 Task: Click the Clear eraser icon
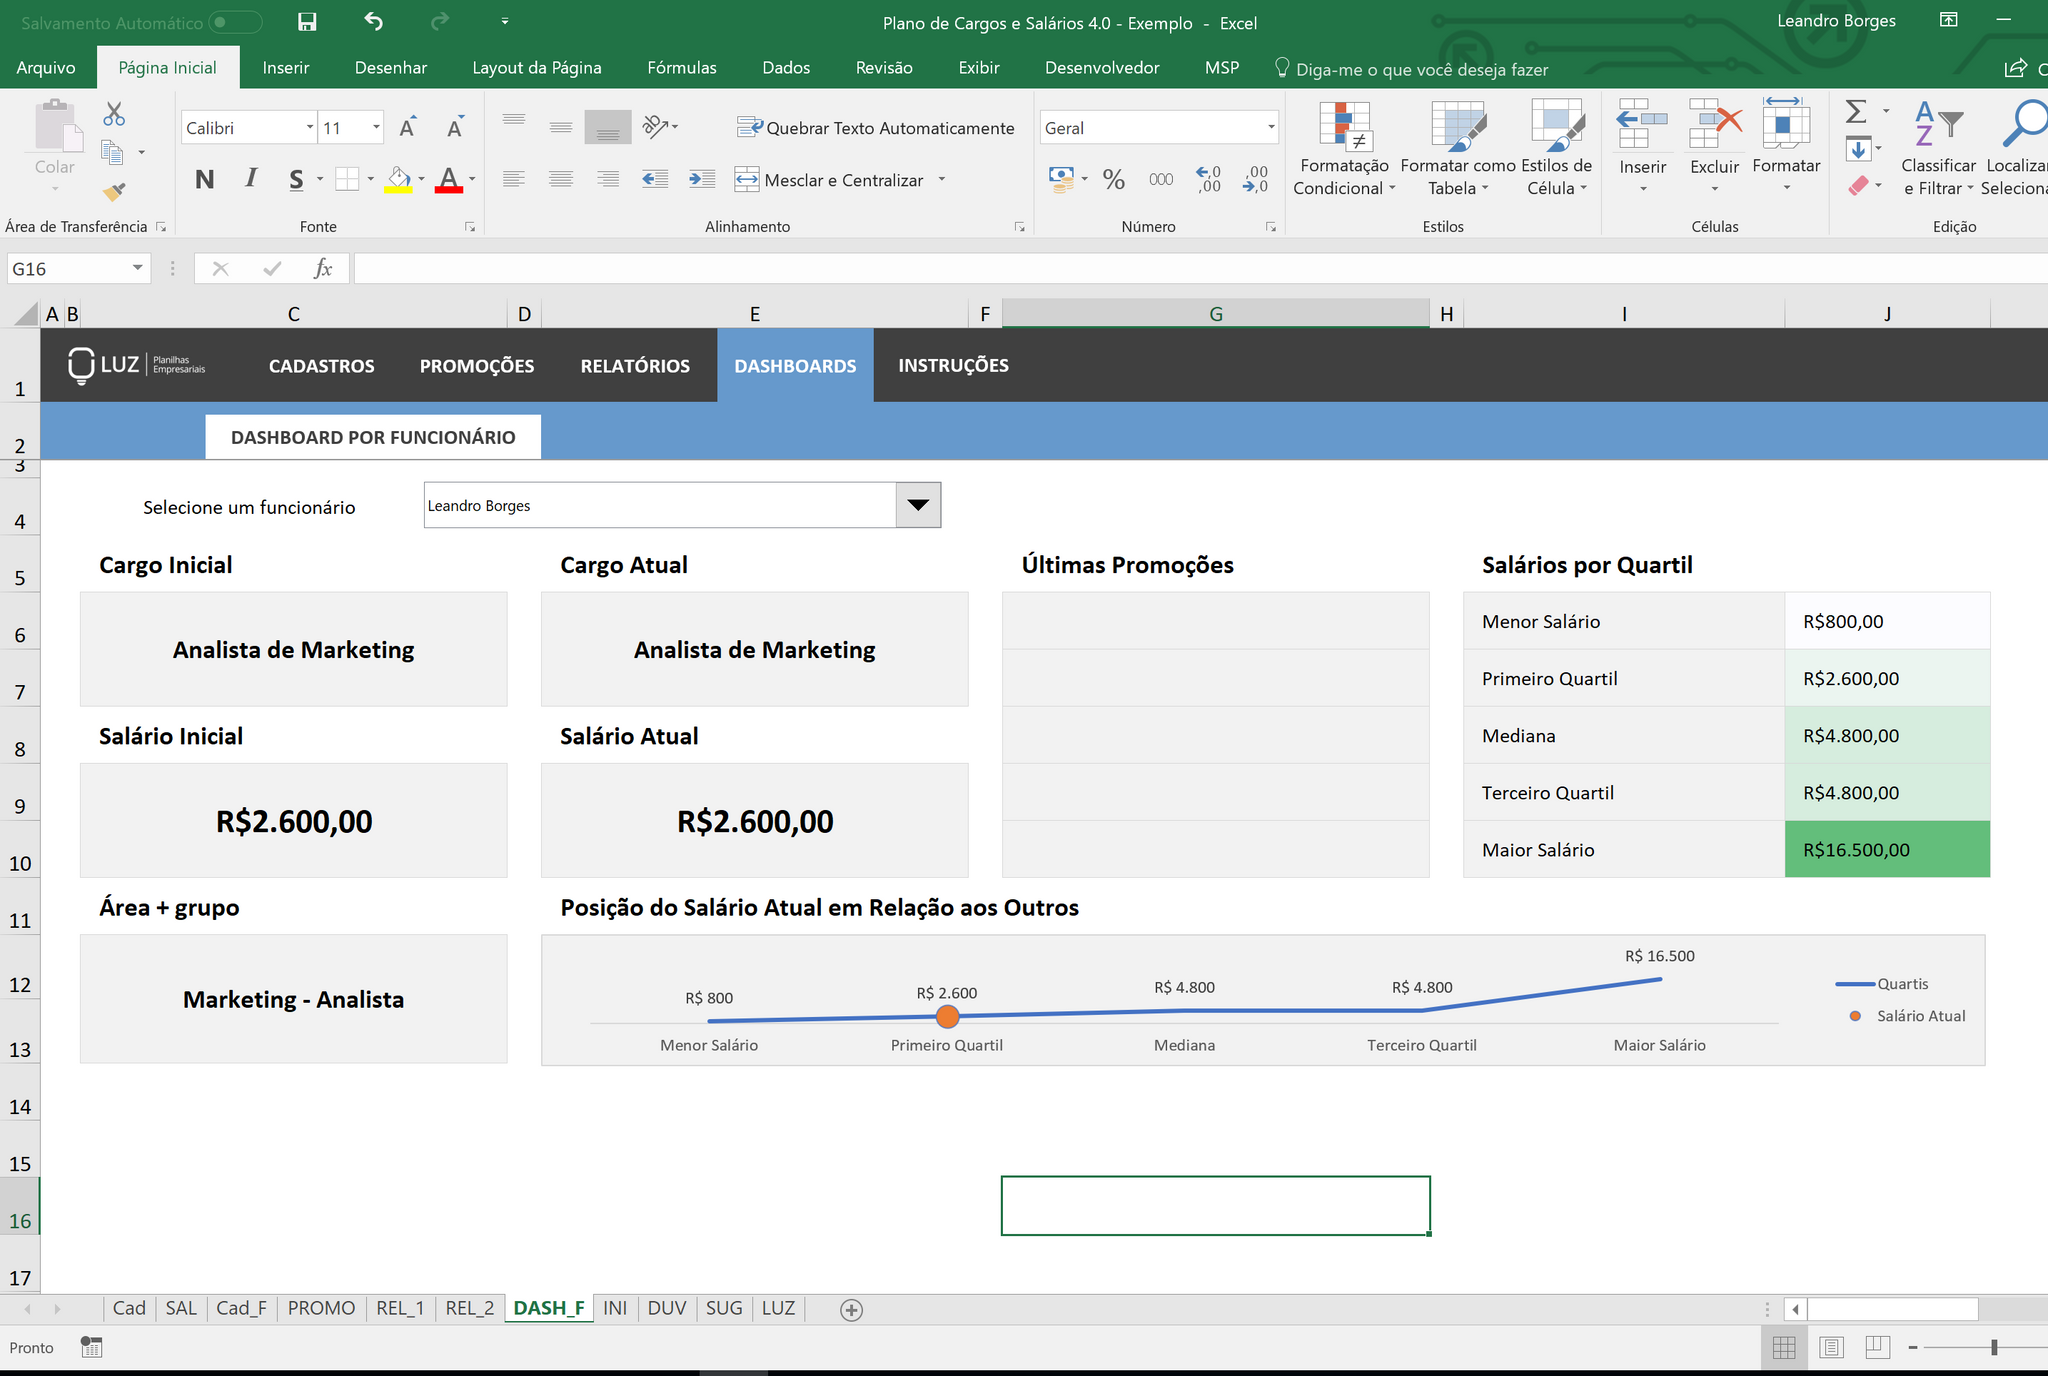pyautogui.click(x=1859, y=185)
